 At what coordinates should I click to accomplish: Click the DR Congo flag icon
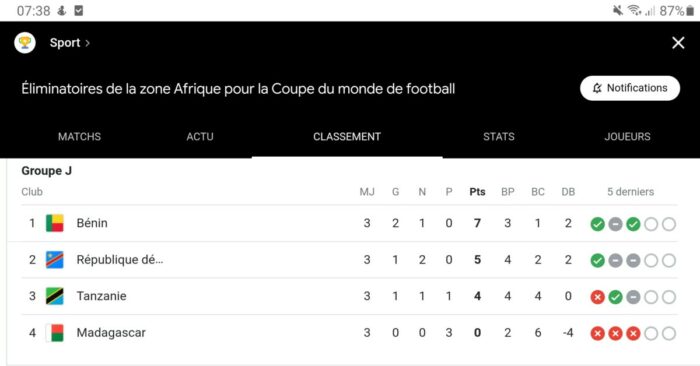[55, 259]
